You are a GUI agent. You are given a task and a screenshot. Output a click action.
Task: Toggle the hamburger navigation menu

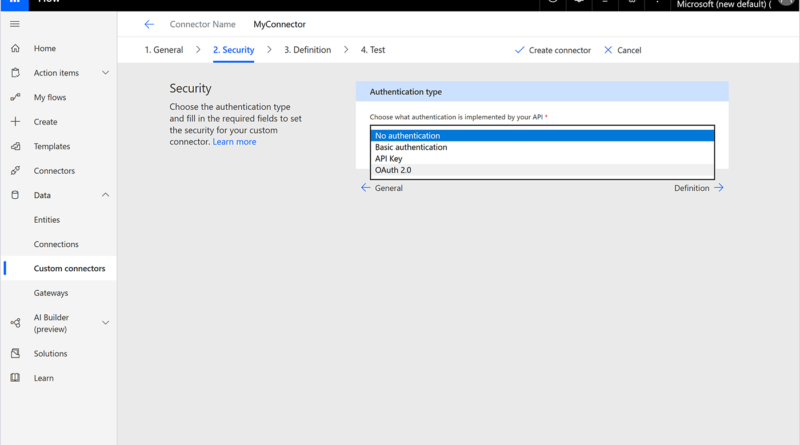tap(15, 24)
